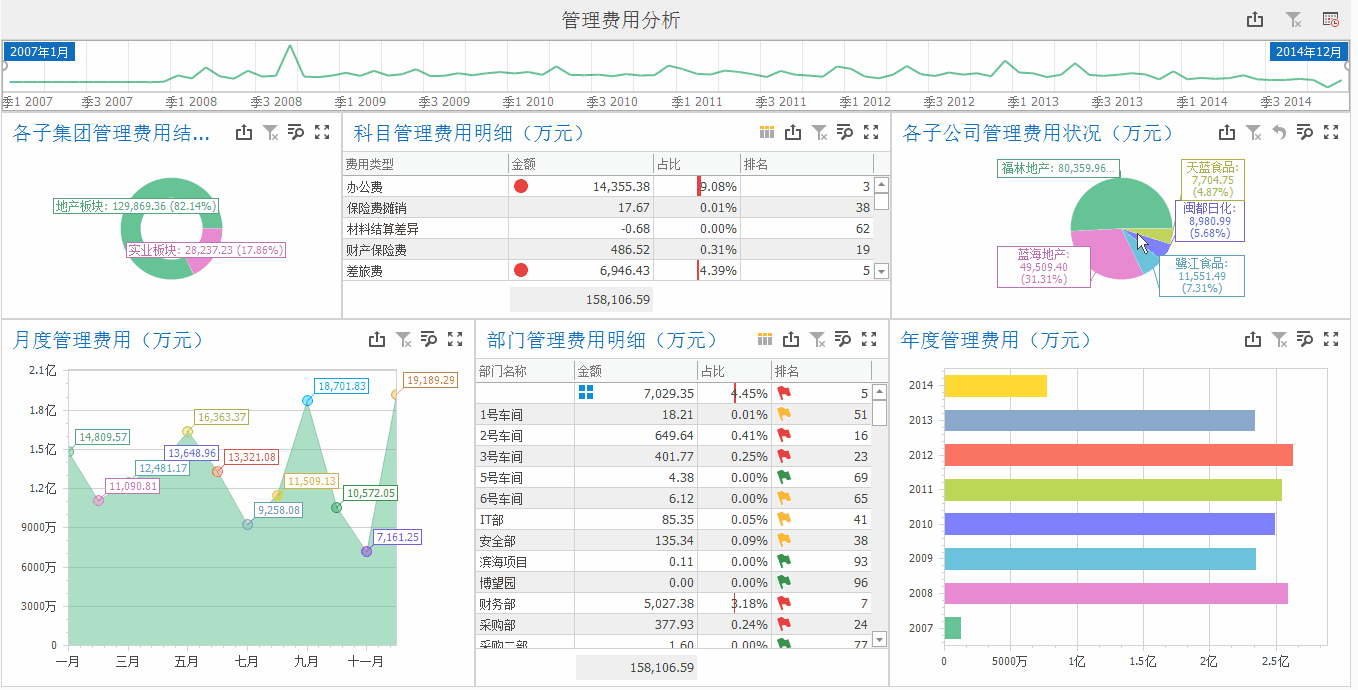This screenshot has height=690, width=1358.
Task: Click the 科目管理费用明细 scrollbar up arrow
Action: 881,185
